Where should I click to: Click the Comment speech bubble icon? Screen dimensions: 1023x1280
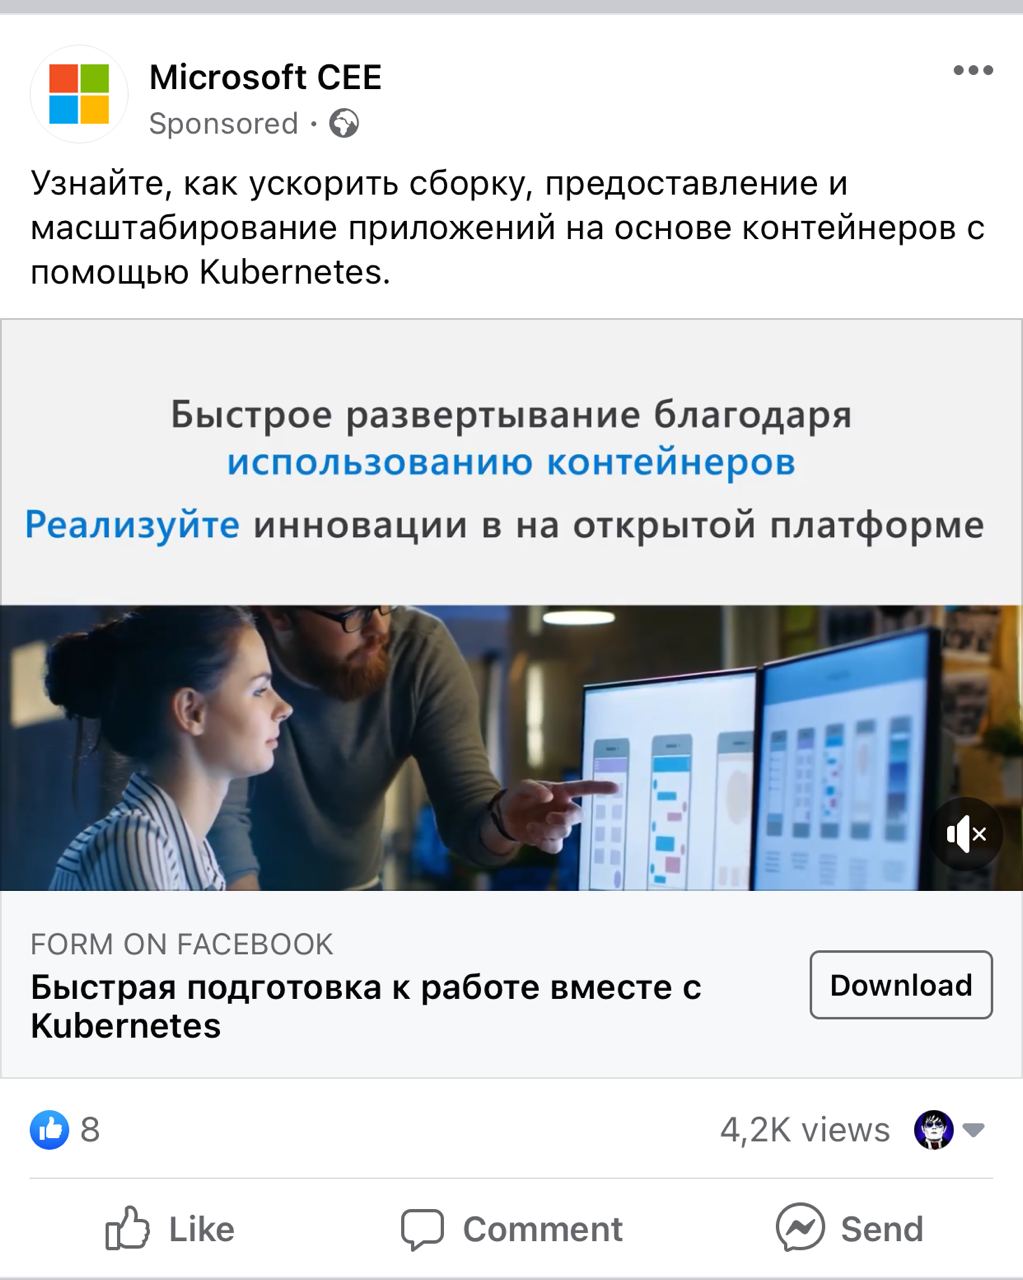[422, 1229]
